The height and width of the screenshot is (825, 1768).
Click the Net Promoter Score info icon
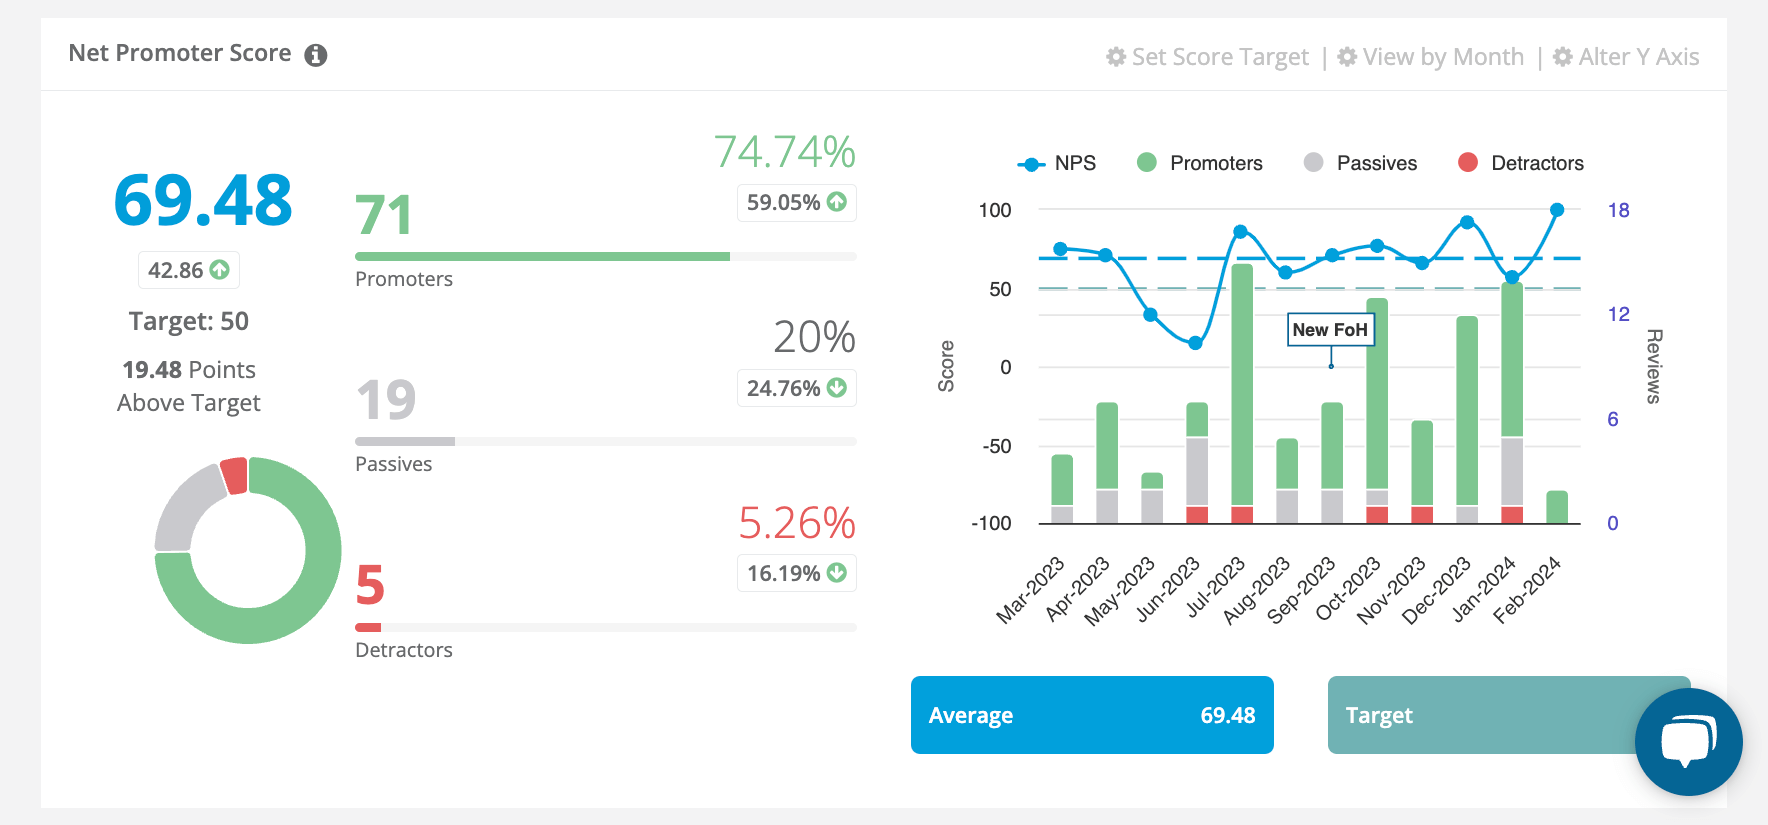click(x=316, y=55)
